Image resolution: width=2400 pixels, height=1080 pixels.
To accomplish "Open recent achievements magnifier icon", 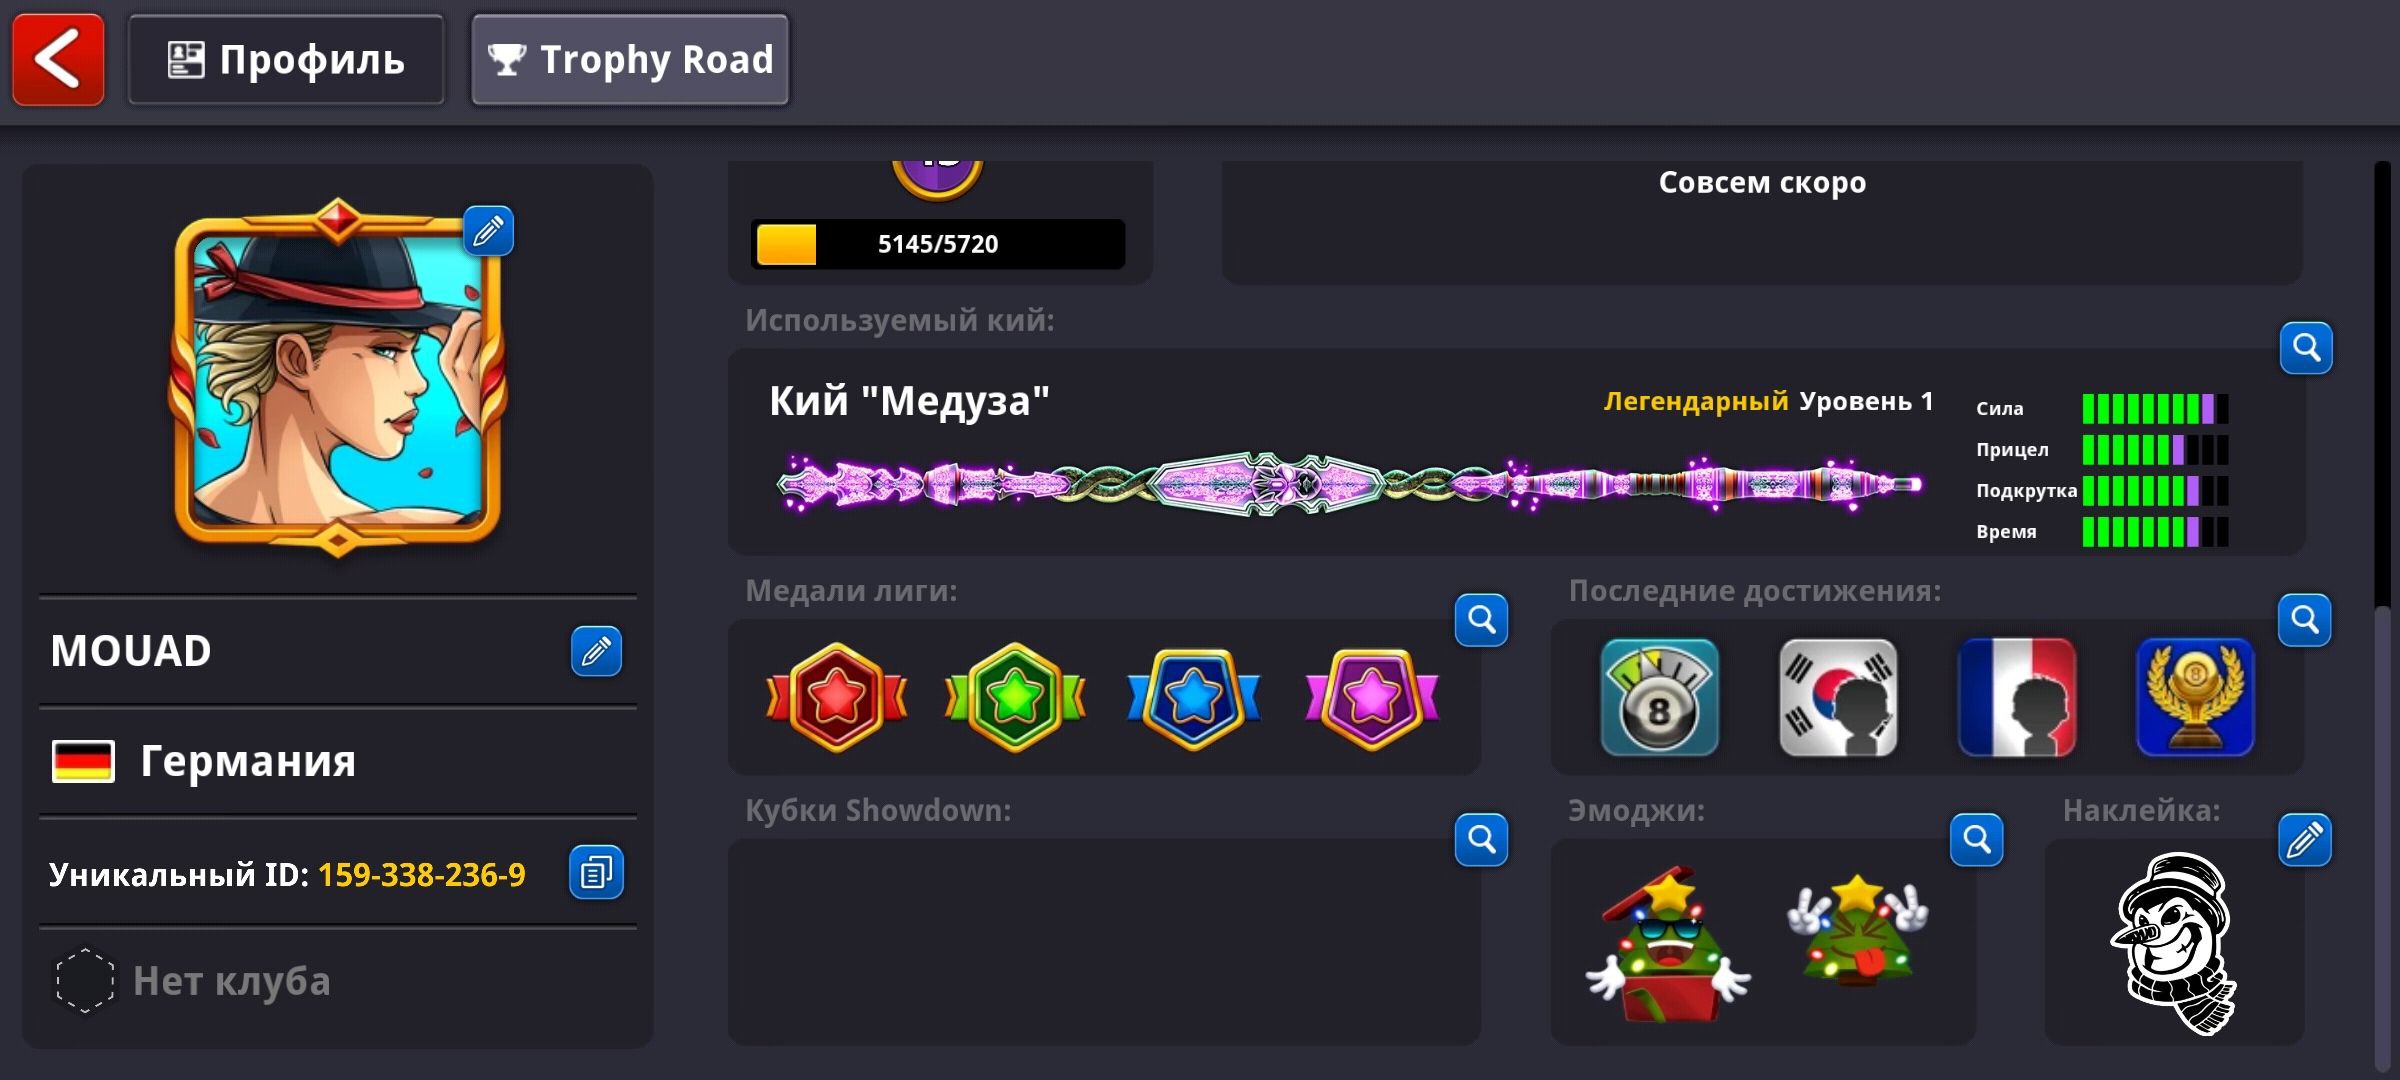I will click(2305, 621).
